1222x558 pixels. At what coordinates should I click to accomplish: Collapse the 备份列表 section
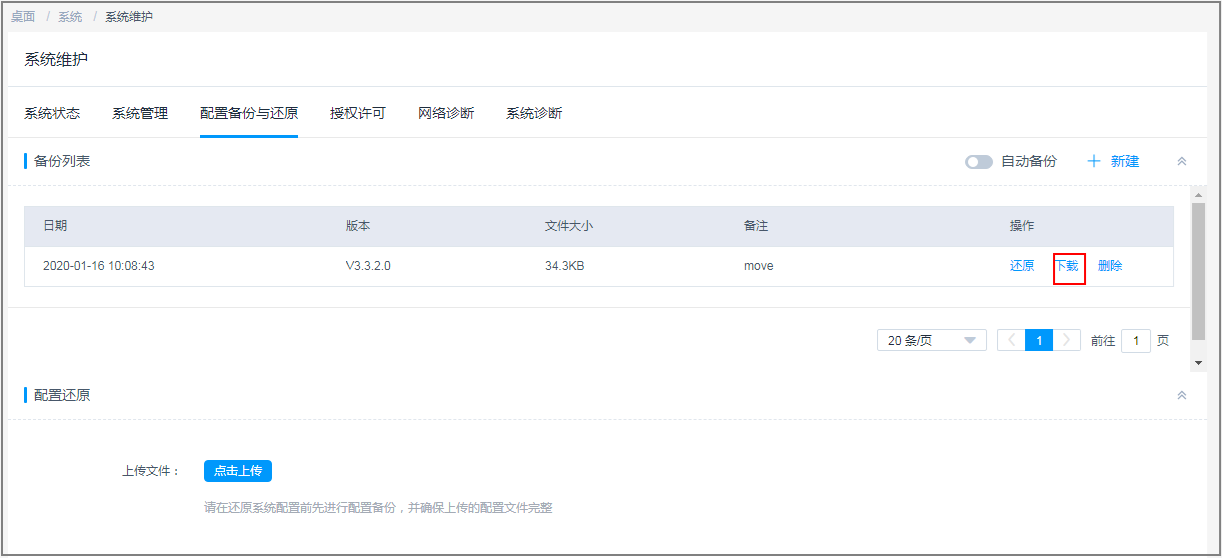(1181, 161)
